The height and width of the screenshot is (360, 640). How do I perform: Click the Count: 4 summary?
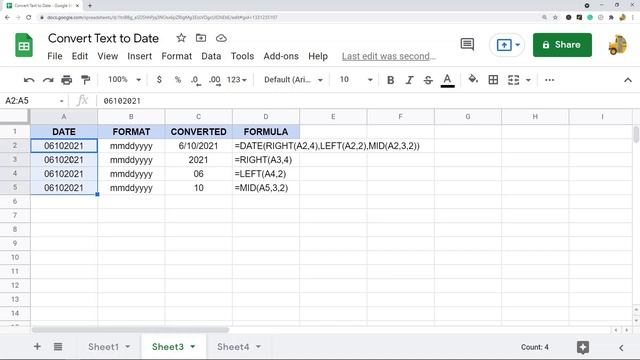534,347
